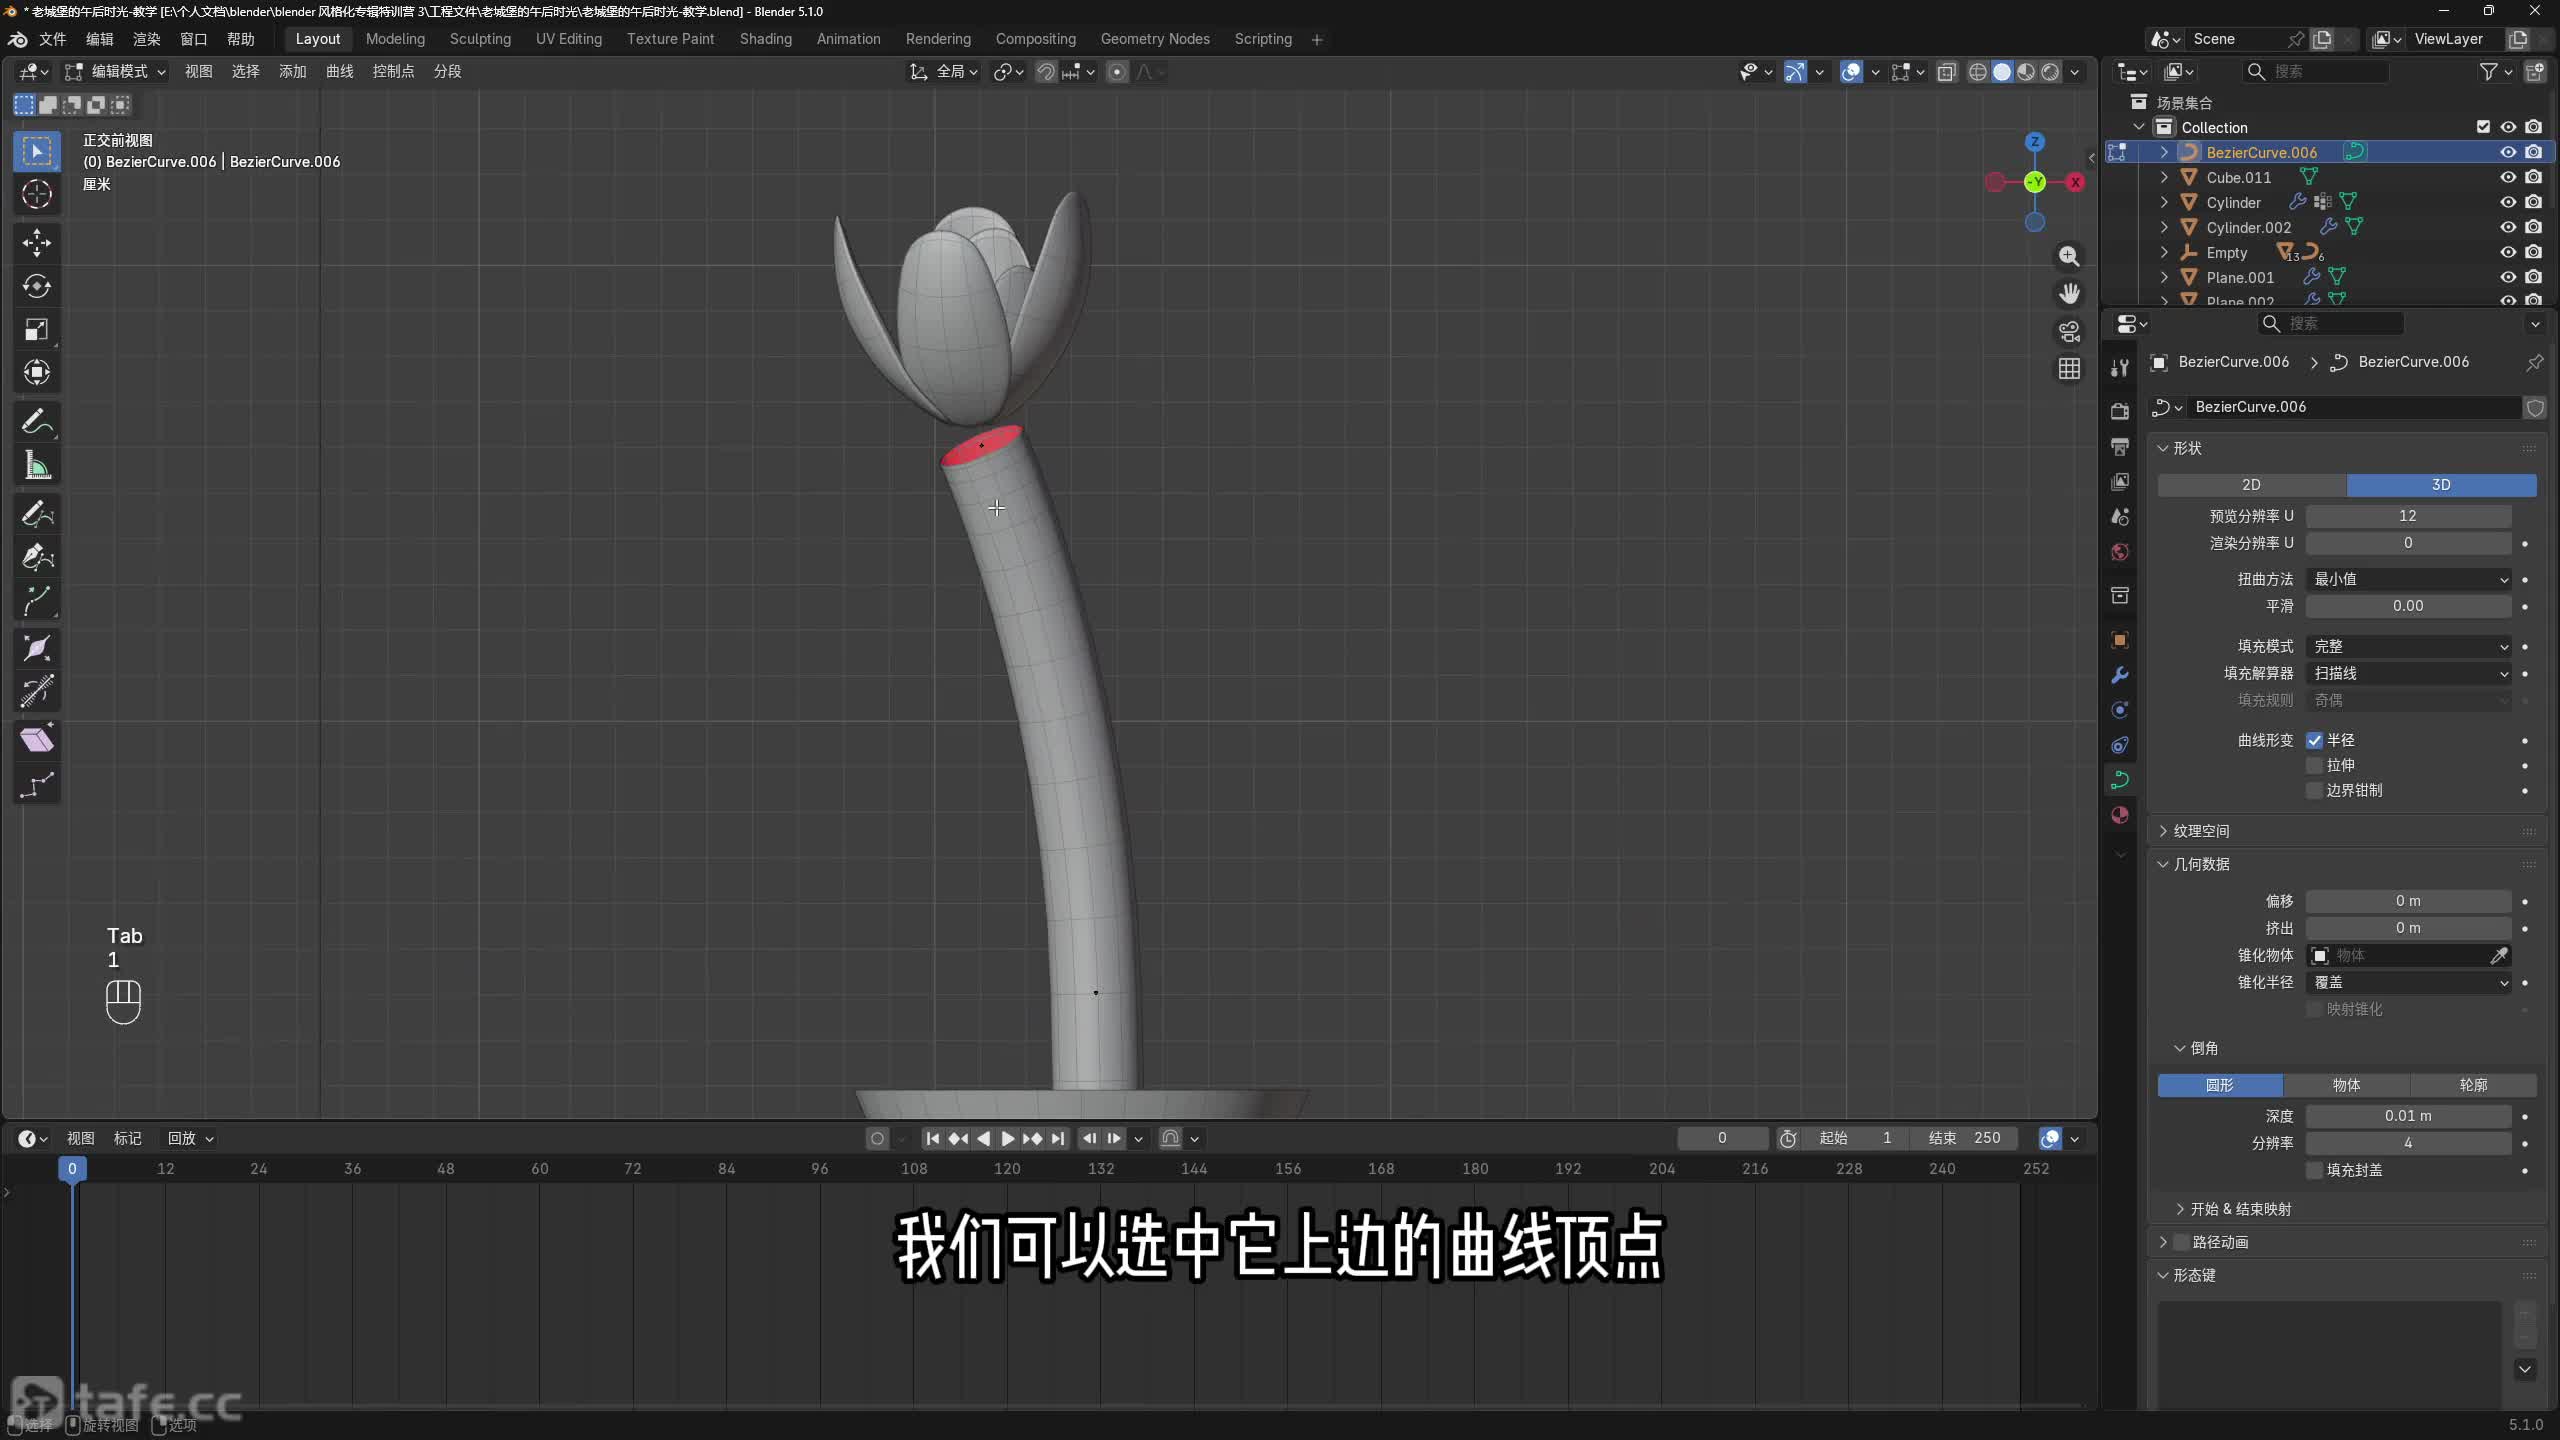
Task: Collapse the 几何数据 panel
Action: pyautogui.click(x=2200, y=864)
